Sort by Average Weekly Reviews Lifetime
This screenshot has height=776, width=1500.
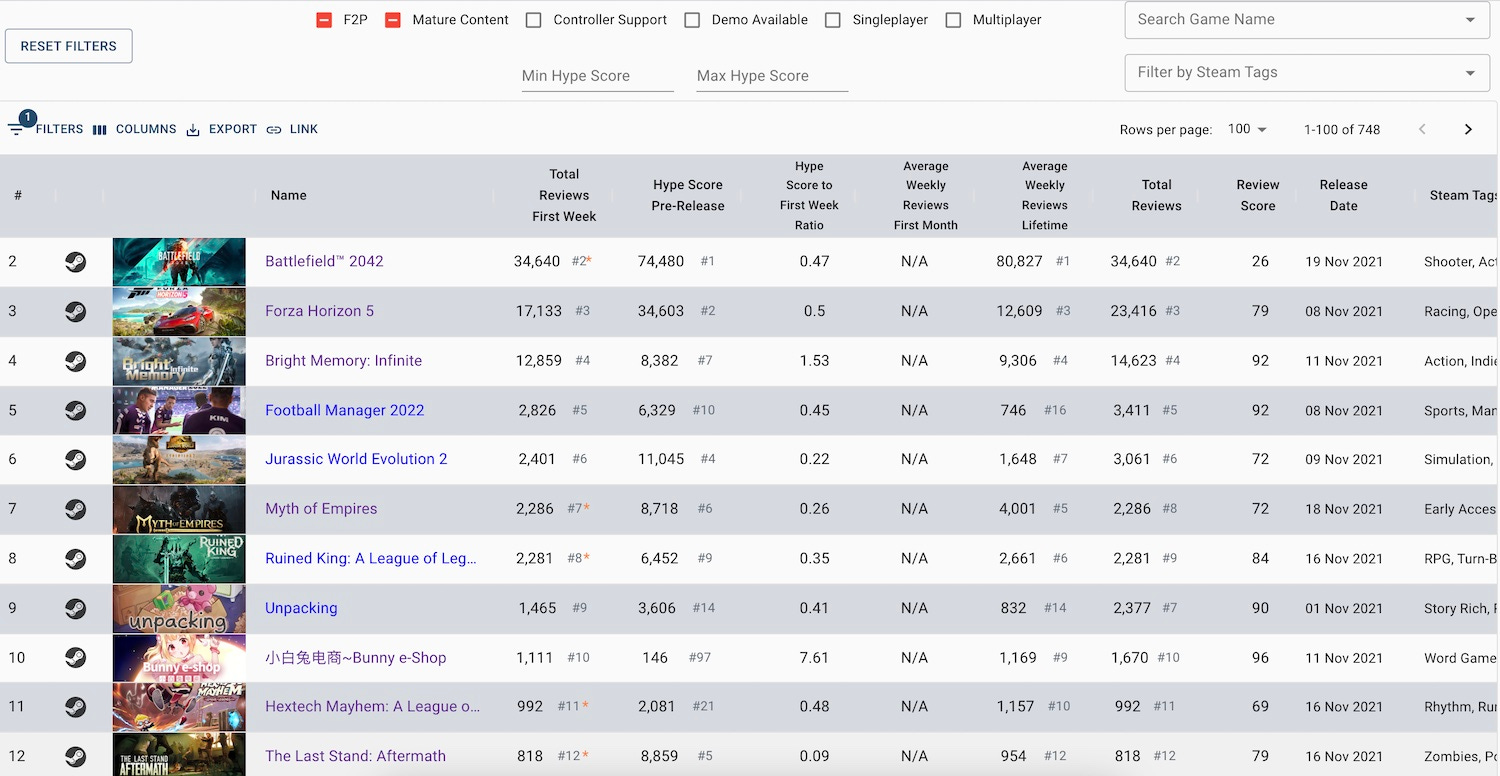click(x=1045, y=196)
